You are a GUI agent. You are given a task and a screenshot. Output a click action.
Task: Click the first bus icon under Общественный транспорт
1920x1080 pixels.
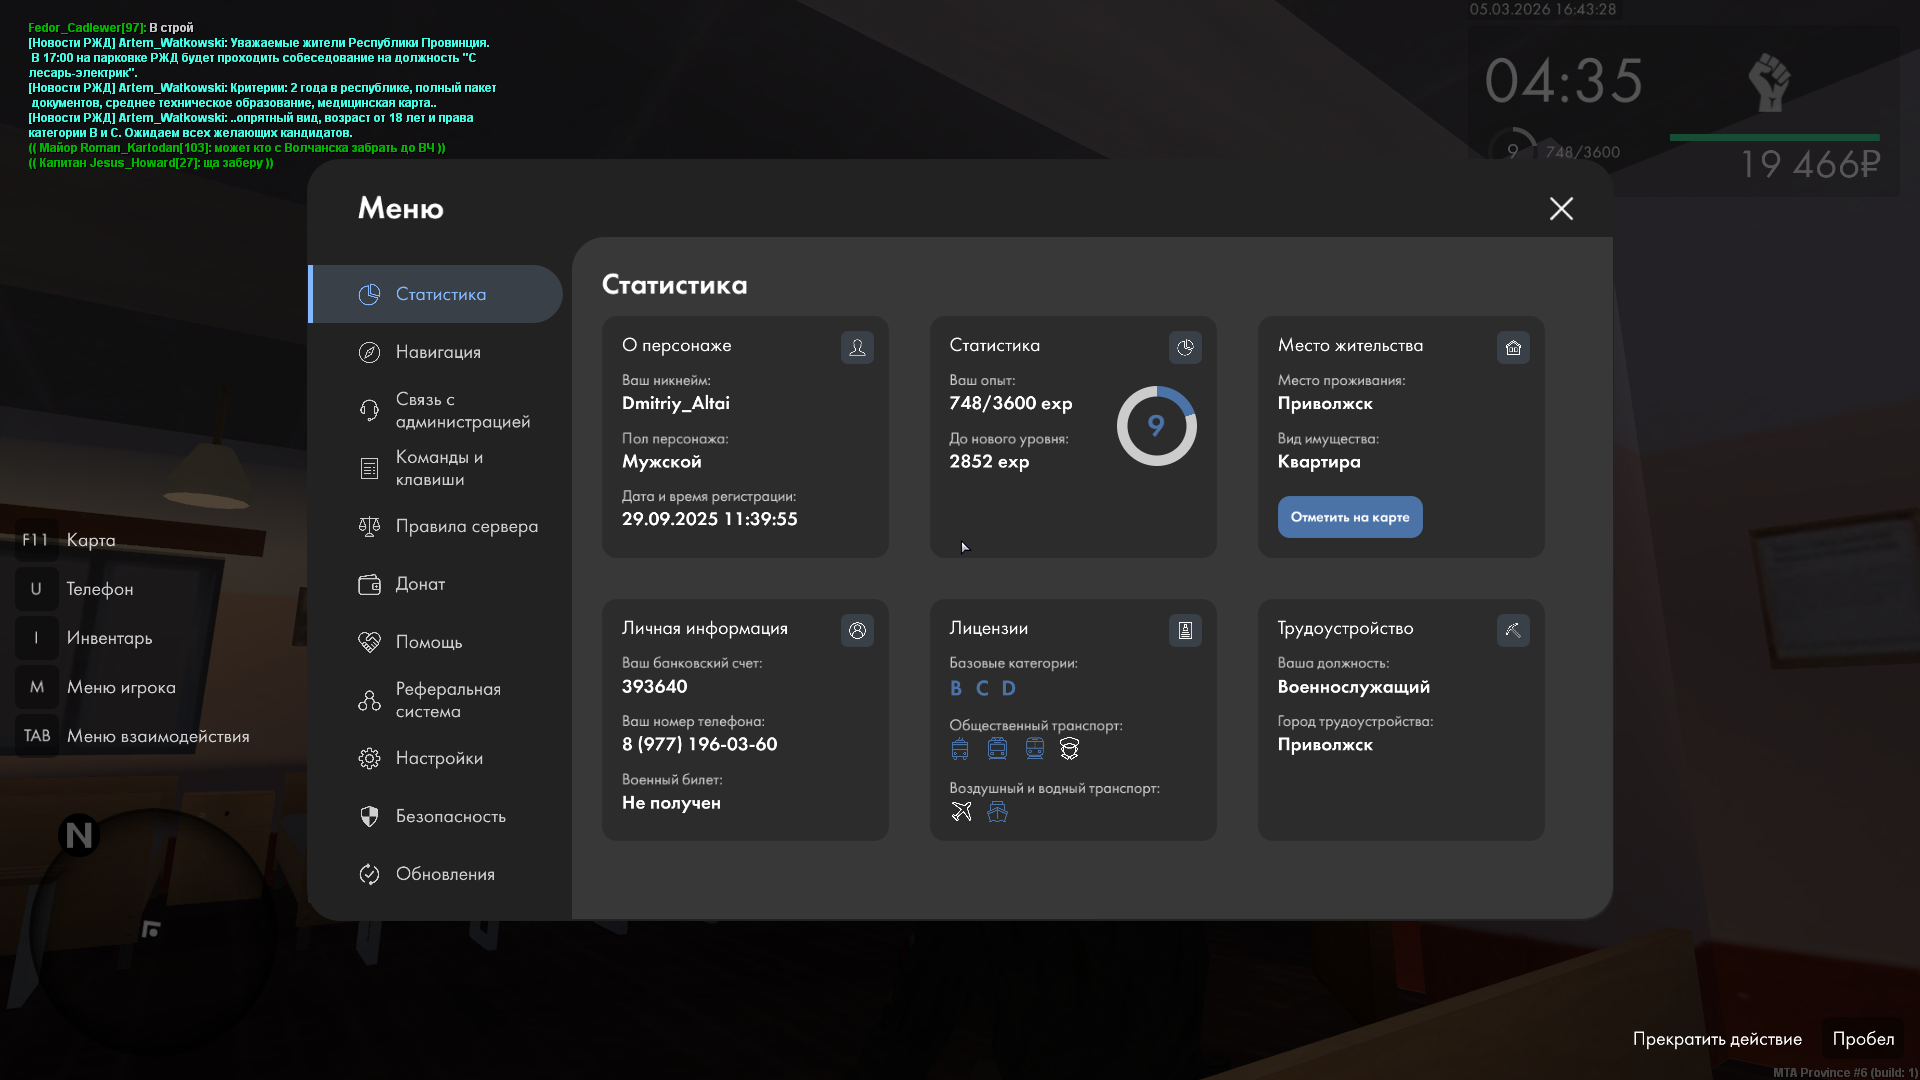click(960, 749)
